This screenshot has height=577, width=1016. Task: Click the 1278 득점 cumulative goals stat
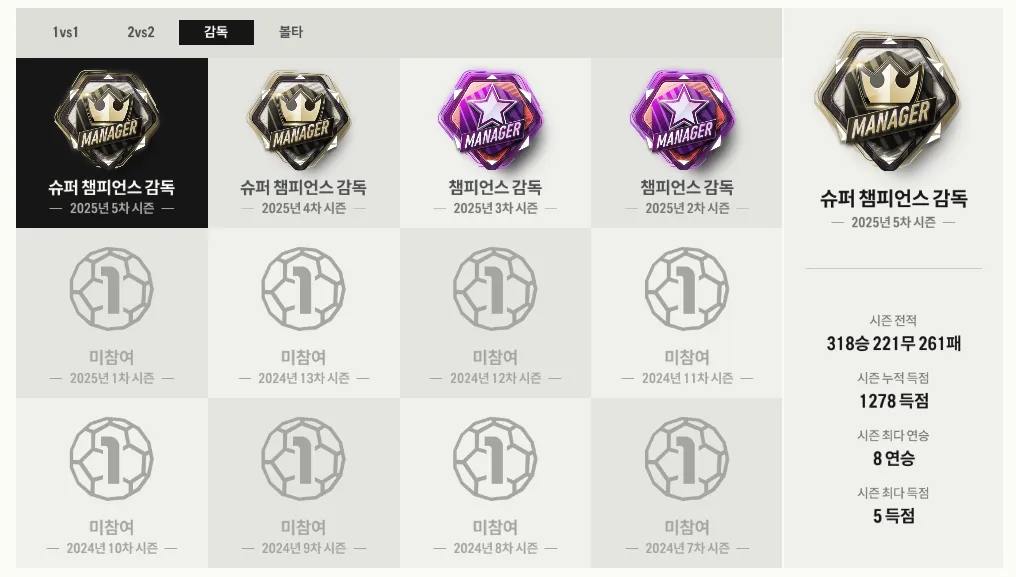(894, 401)
